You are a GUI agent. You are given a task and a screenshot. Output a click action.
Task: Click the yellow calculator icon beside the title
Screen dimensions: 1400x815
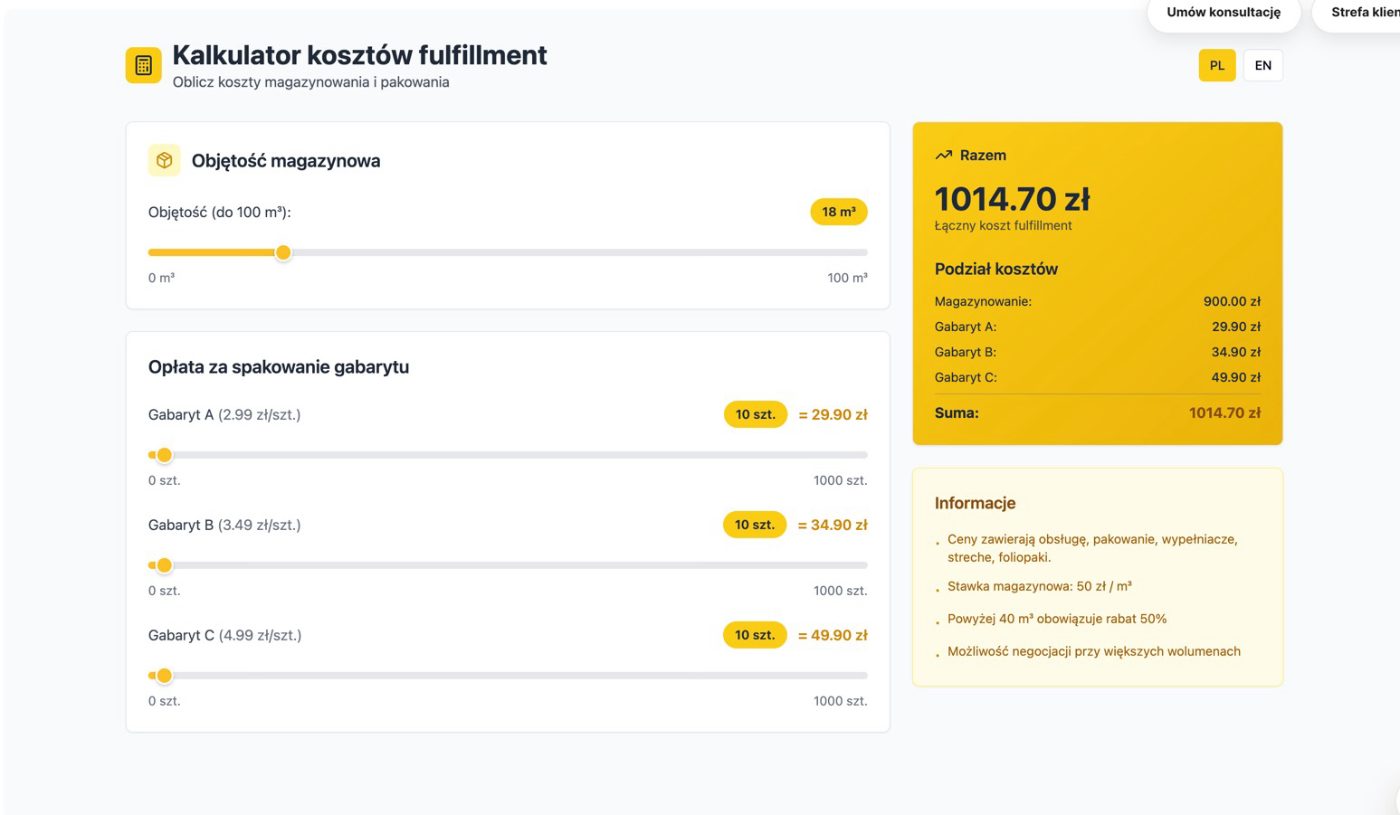coord(143,65)
